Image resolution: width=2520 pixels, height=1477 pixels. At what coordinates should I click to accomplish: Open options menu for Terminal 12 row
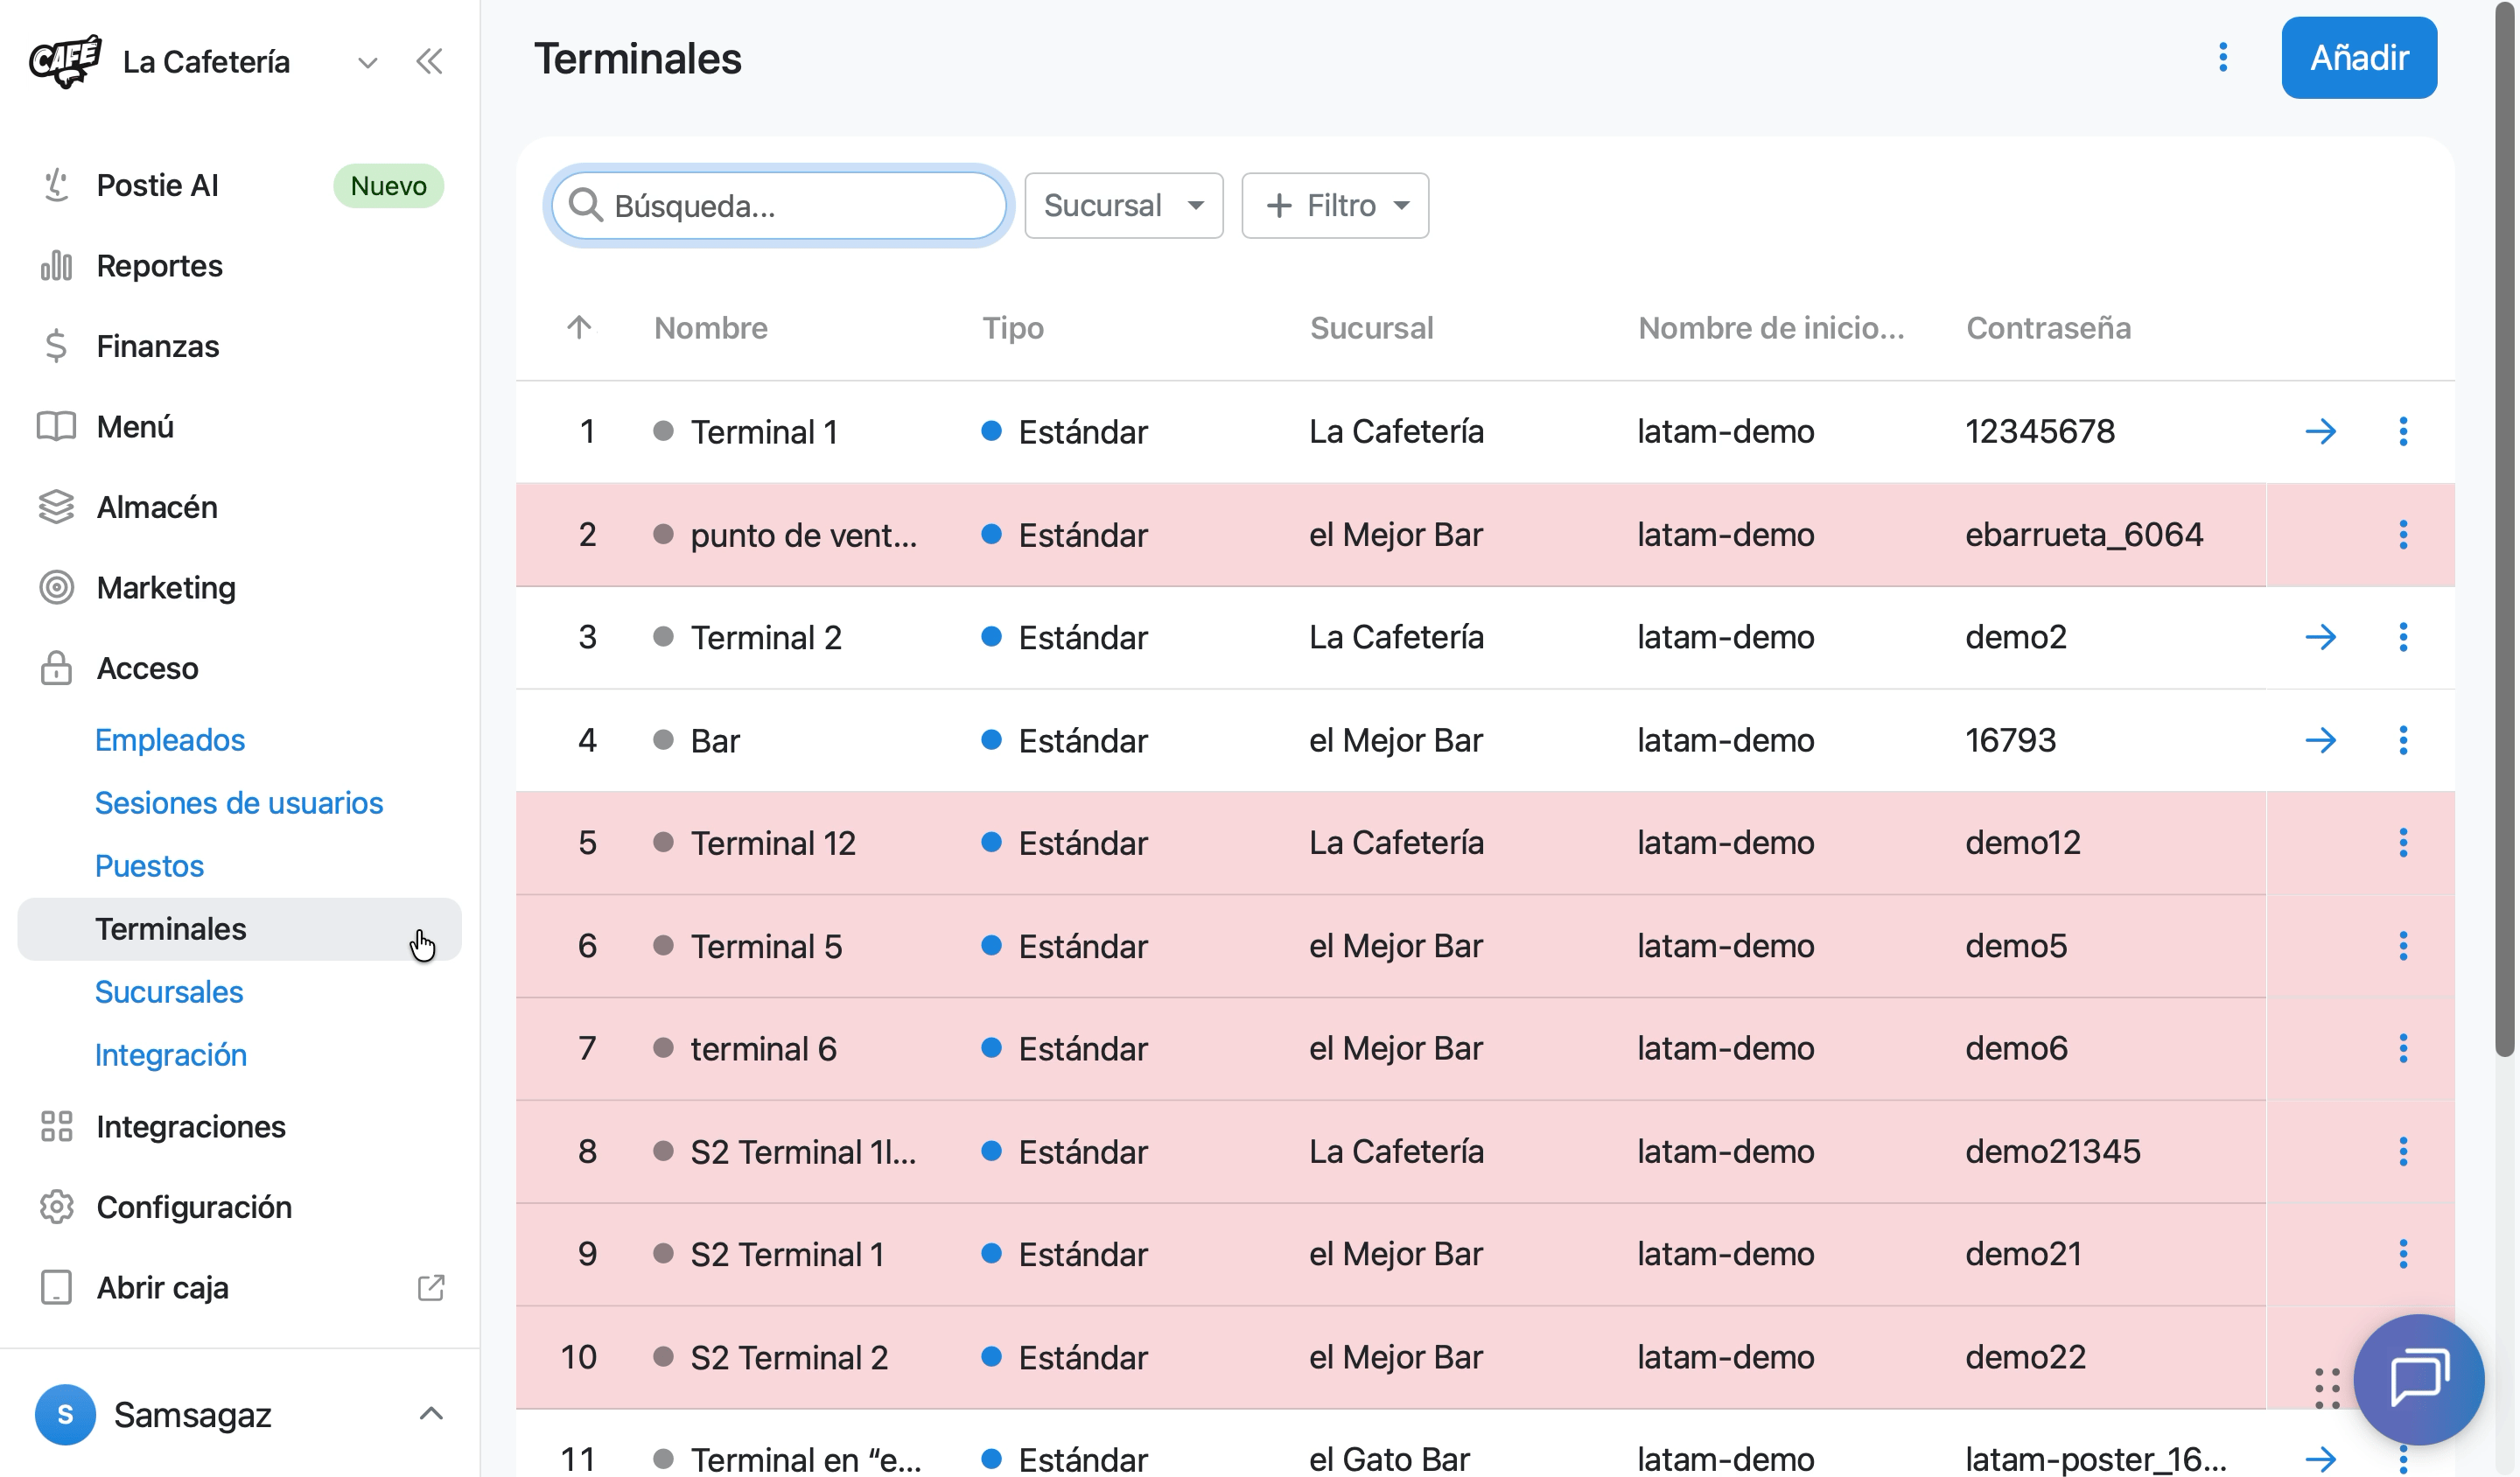[x=2403, y=843]
